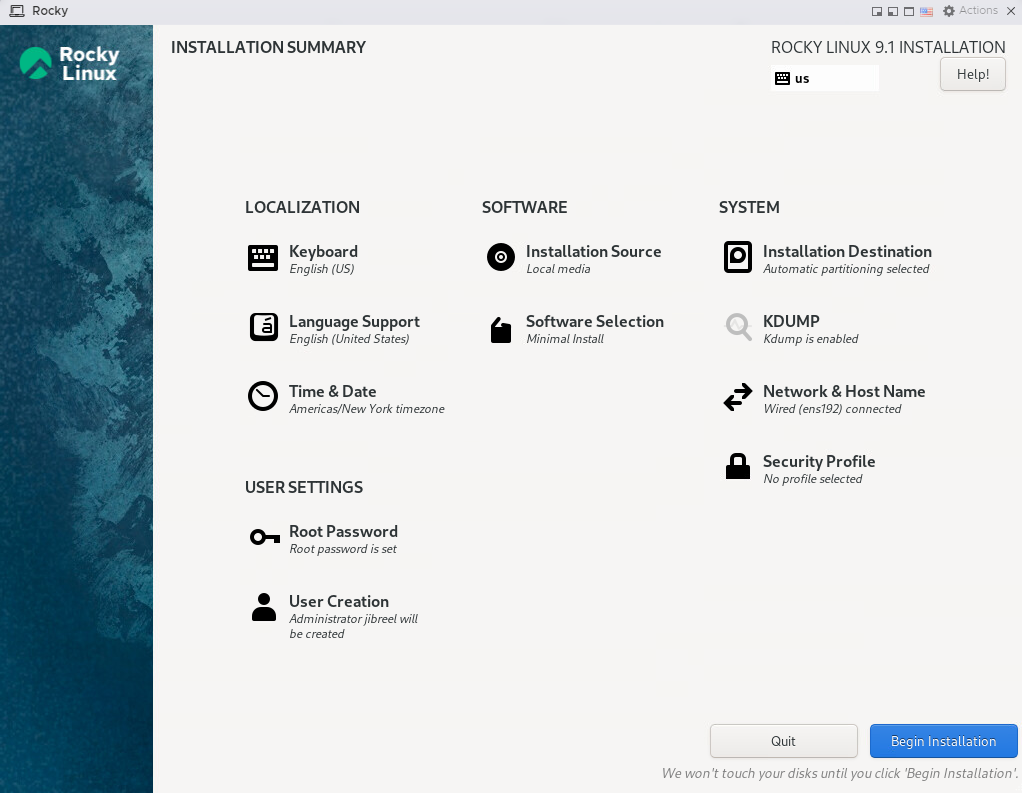Viewport: 1022px width, 793px height.
Task: Open KDUMP settings label
Action: [x=791, y=321]
